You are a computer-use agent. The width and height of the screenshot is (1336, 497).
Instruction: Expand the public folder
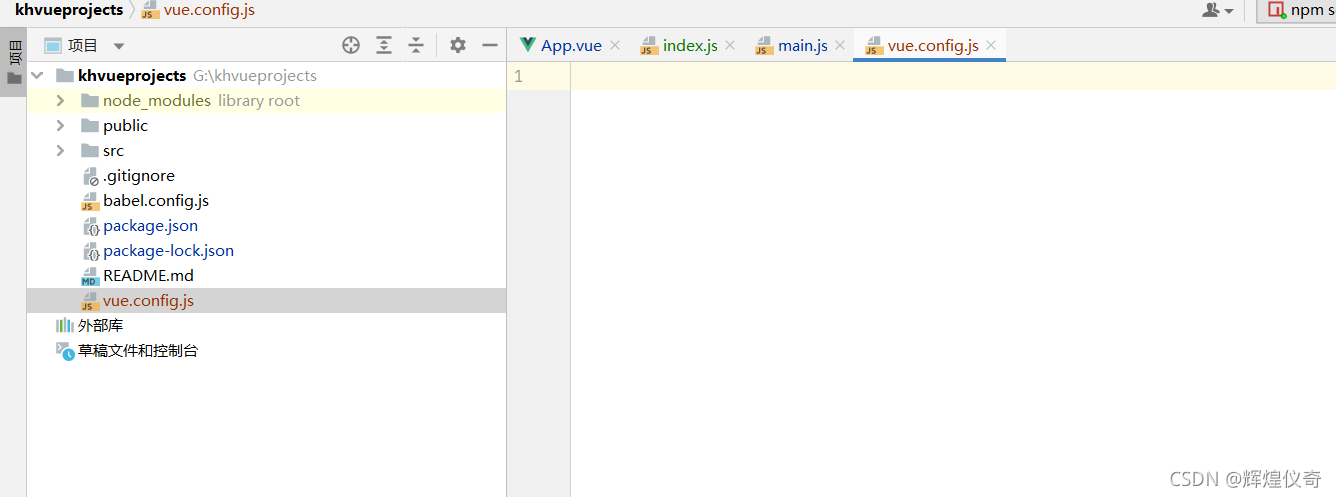(x=60, y=126)
